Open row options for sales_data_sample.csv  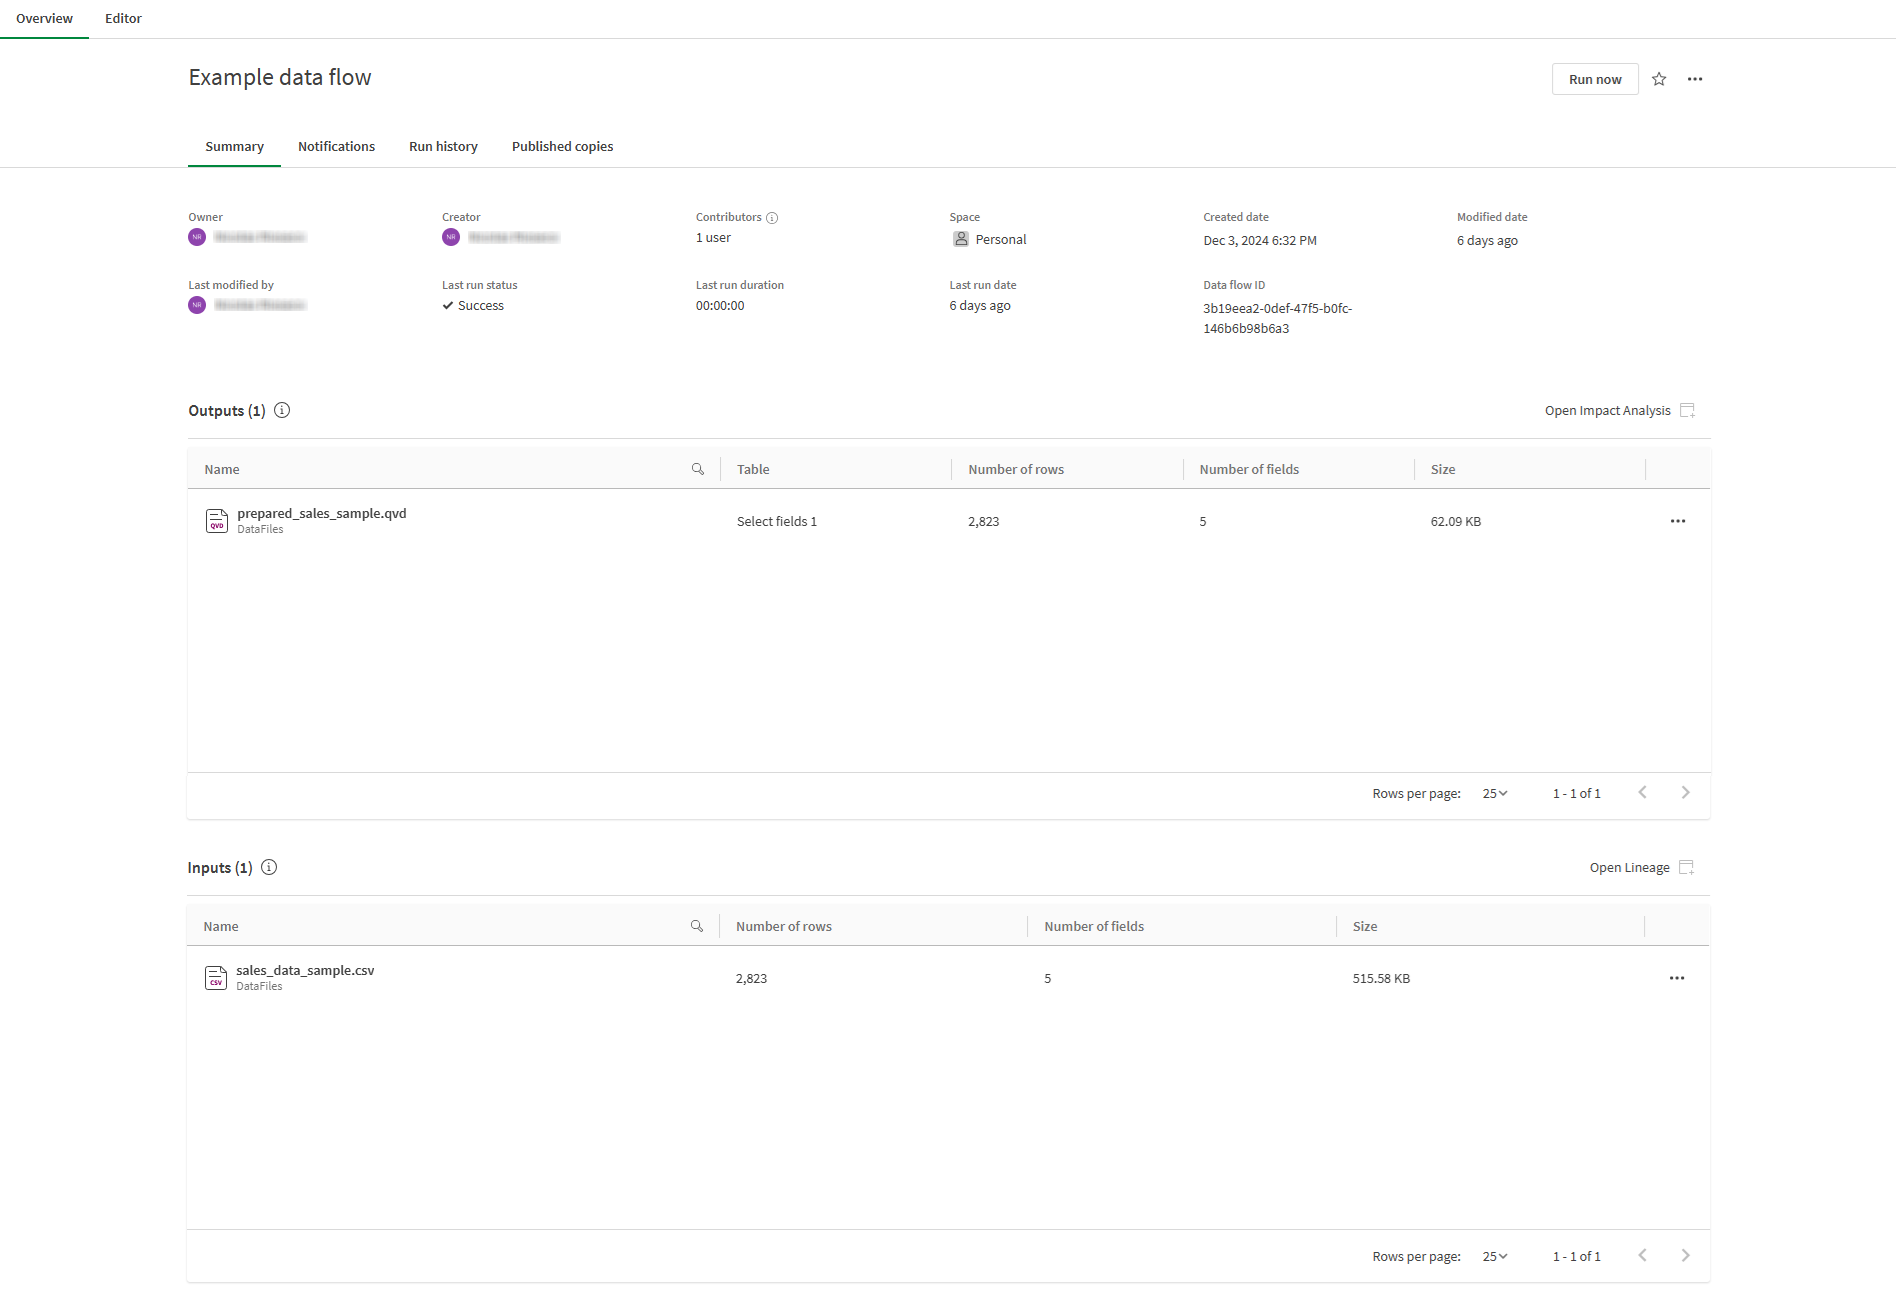click(x=1676, y=977)
